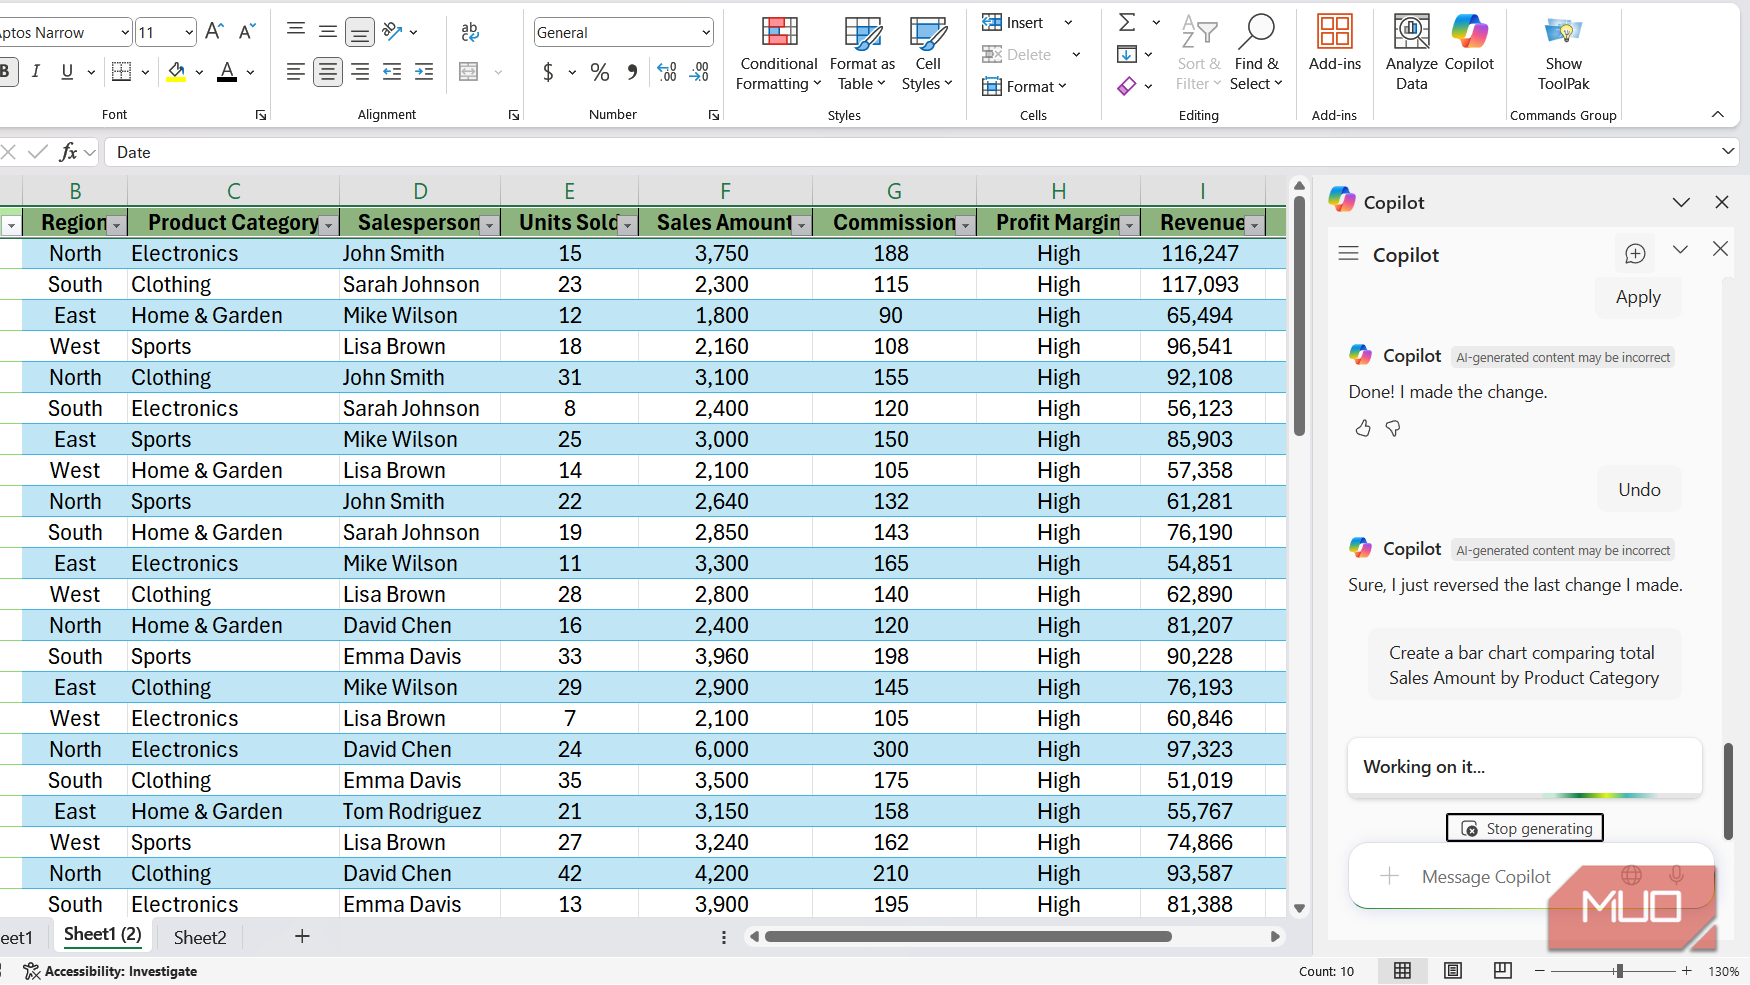Click Analyze Data
The image size is (1750, 985).
(x=1411, y=54)
